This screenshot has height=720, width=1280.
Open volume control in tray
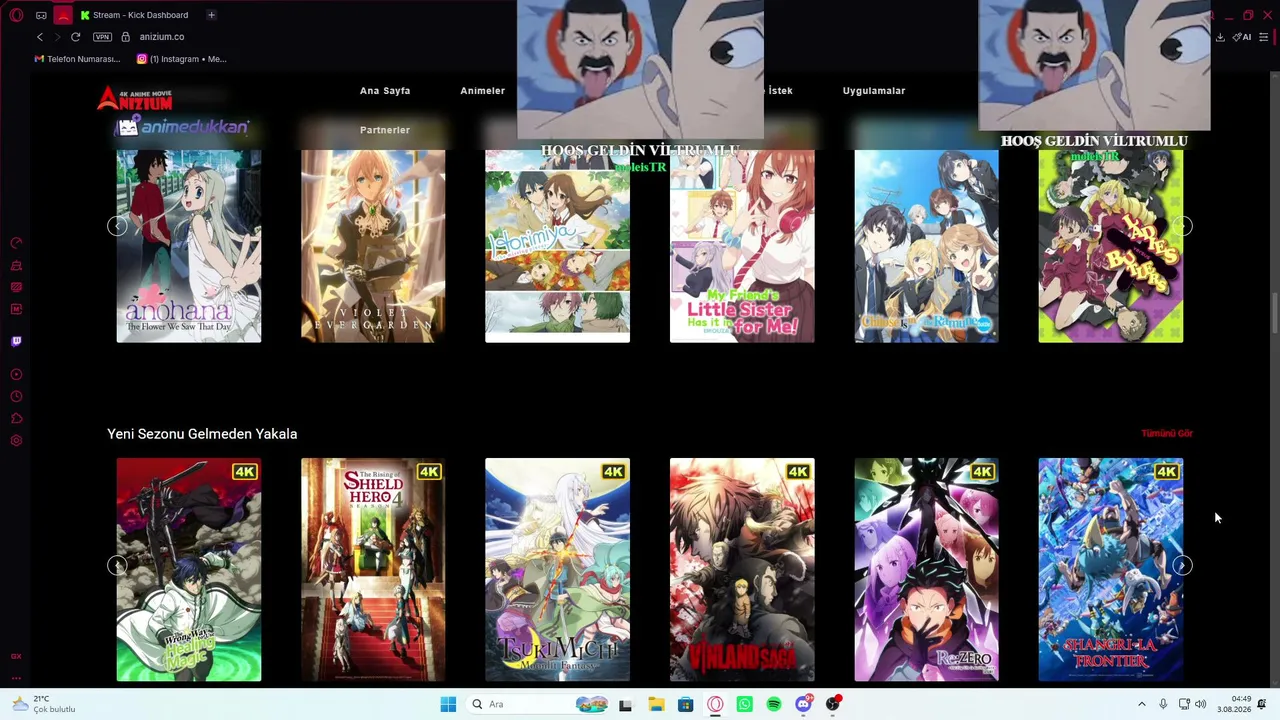tap(1201, 704)
